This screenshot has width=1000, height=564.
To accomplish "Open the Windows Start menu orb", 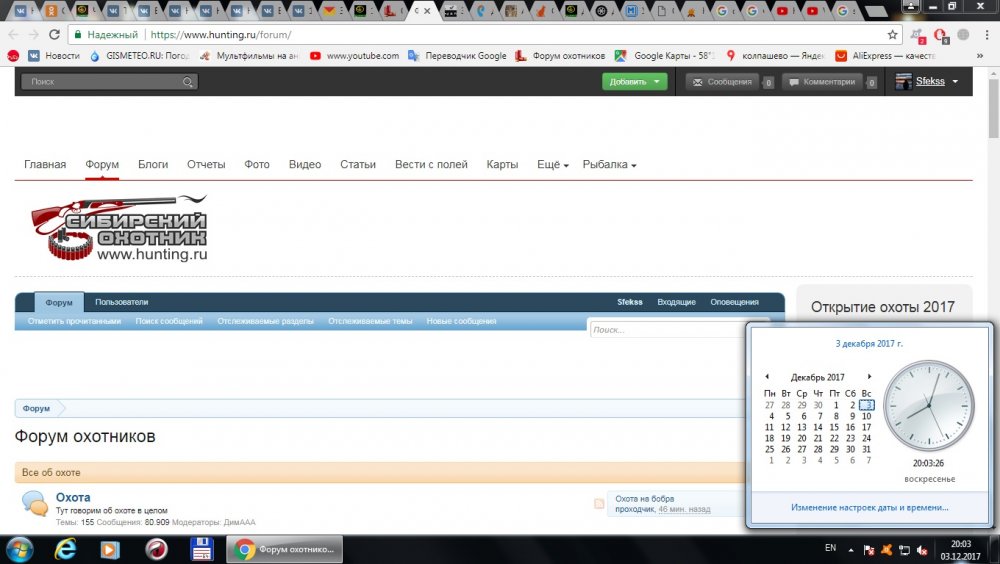I will pyautogui.click(x=19, y=549).
